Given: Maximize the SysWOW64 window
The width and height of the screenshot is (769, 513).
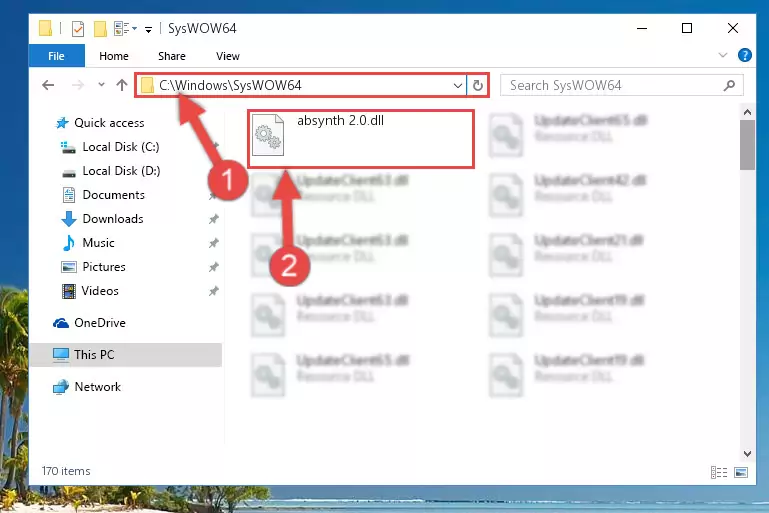Looking at the screenshot, I should tap(687, 28).
